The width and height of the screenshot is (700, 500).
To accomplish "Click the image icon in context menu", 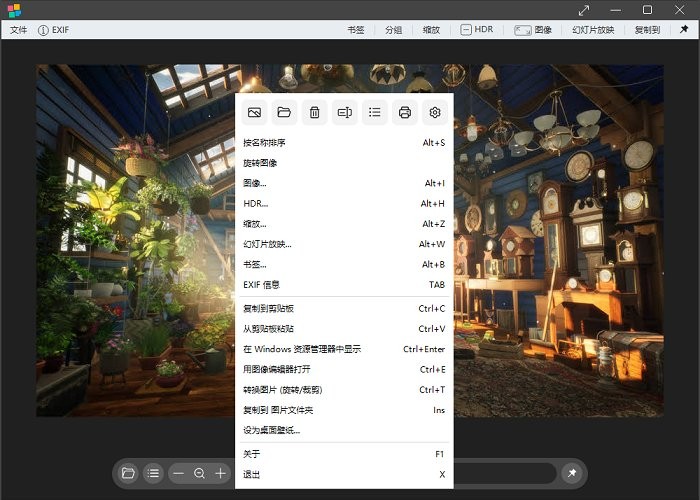I will (255, 112).
